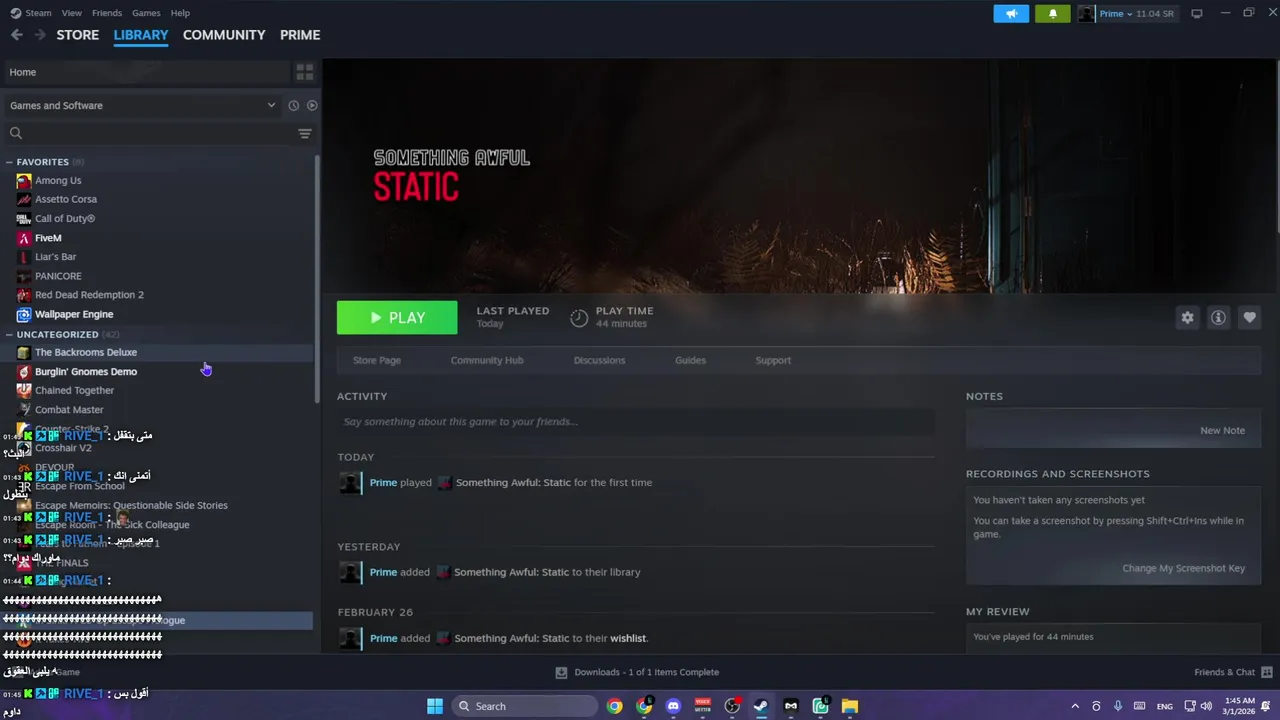Click the green announcements megaphone icon
The image size is (1280, 720).
pyautogui.click(x=1011, y=14)
